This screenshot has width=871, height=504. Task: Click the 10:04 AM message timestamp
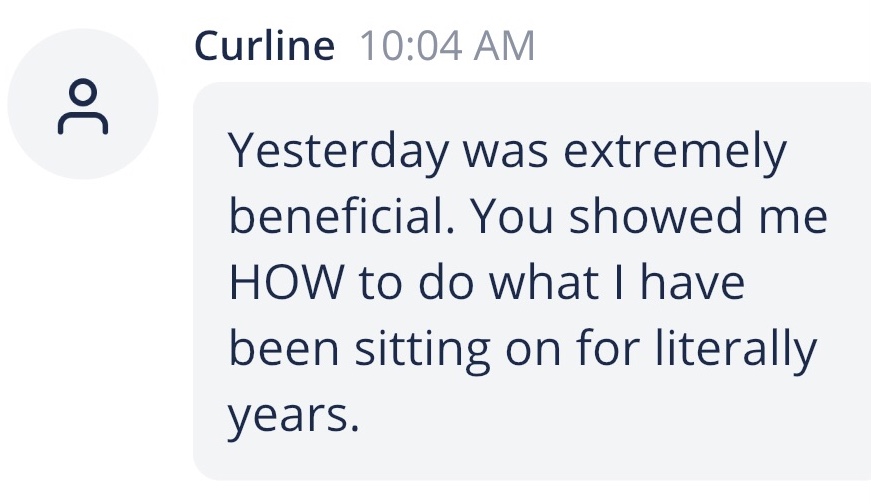(446, 46)
